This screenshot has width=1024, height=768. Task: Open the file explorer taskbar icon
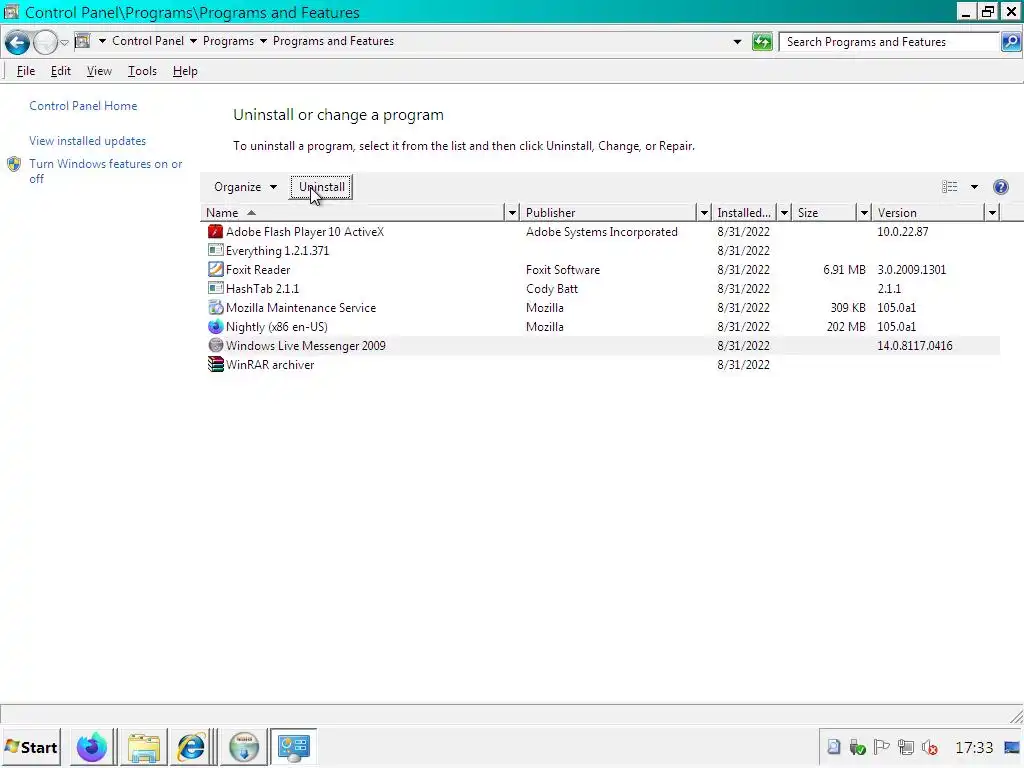tap(144, 747)
